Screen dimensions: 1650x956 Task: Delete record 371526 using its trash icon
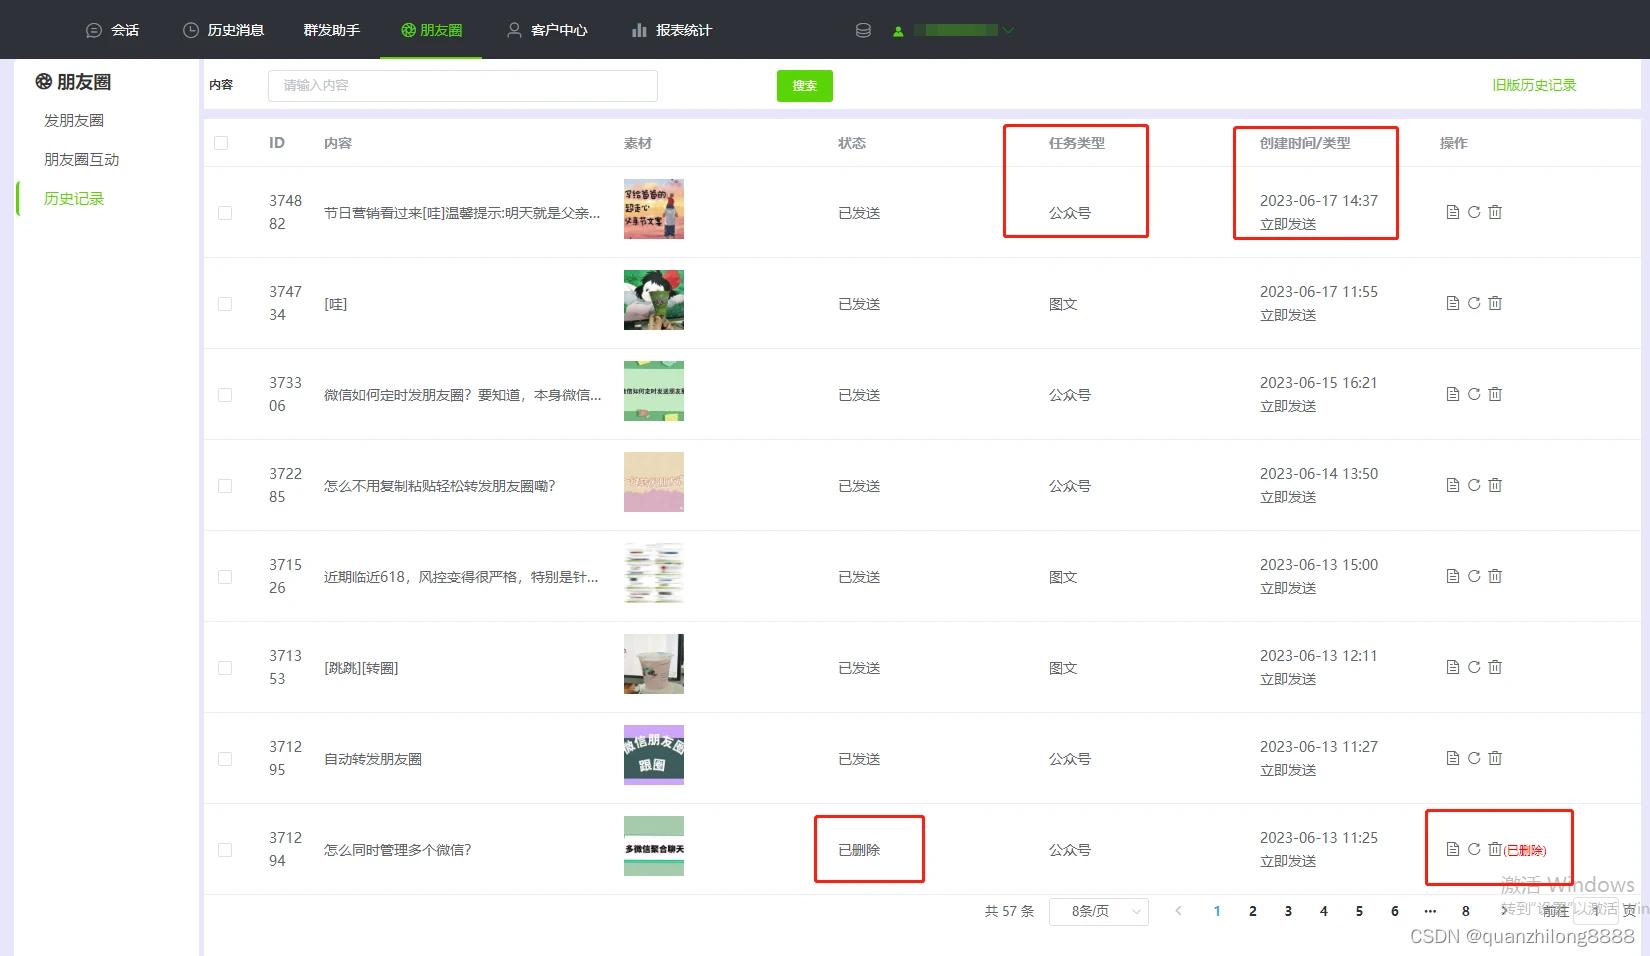click(x=1494, y=576)
